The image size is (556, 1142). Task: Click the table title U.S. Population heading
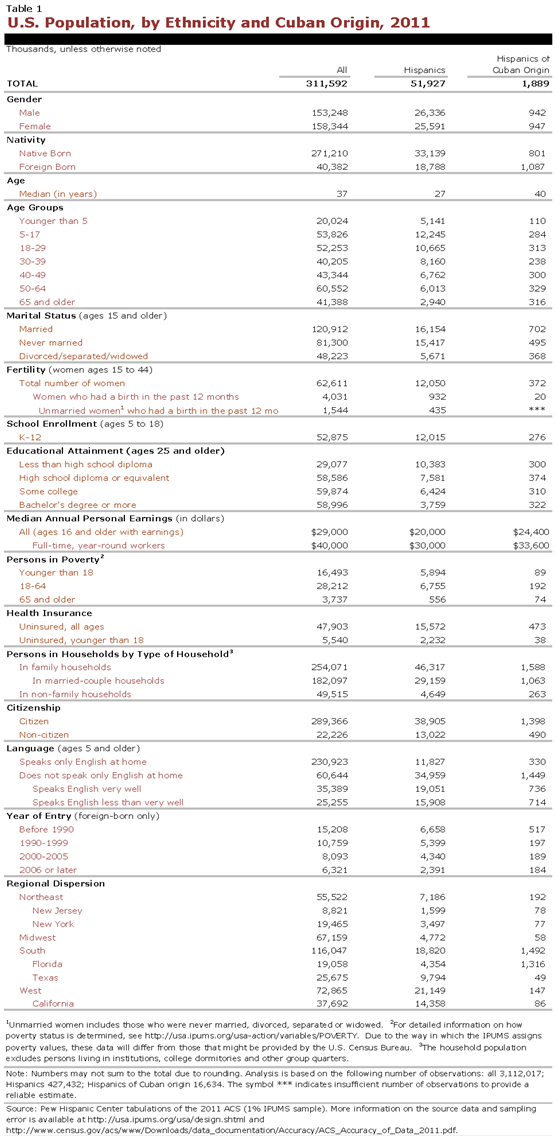(x=218, y=23)
